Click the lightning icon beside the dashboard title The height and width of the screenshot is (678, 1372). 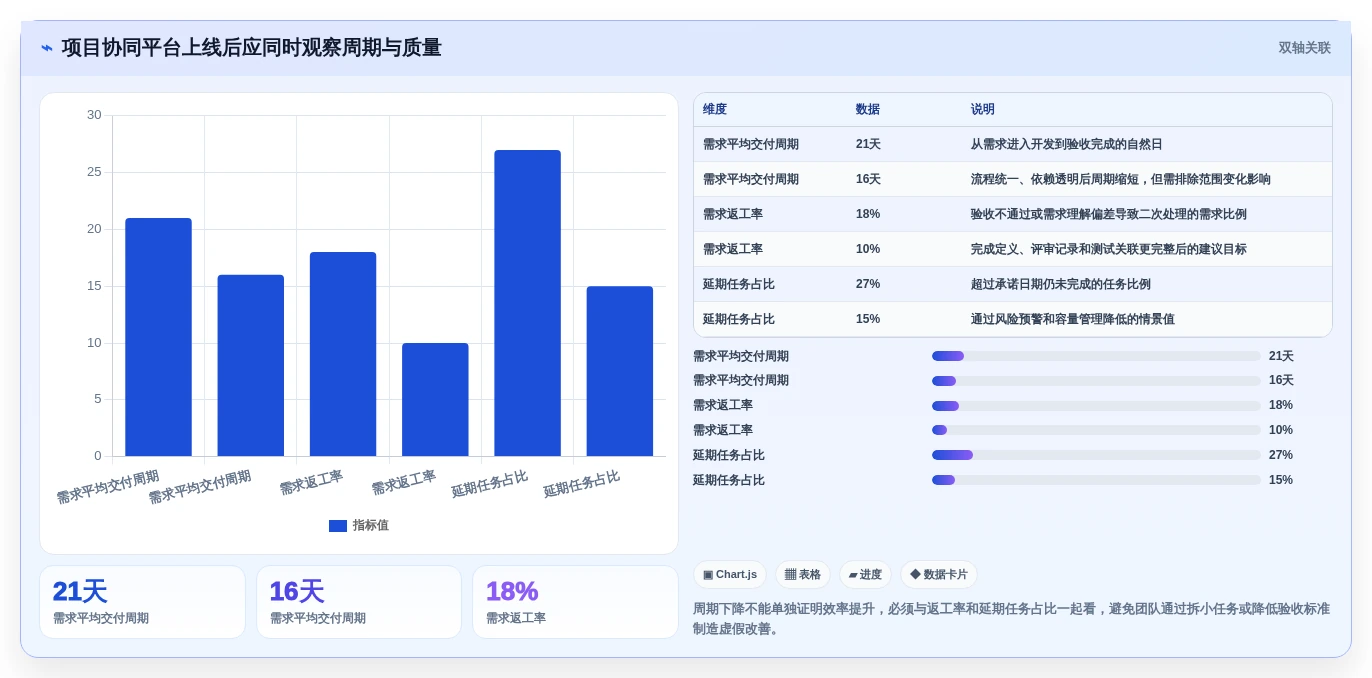click(47, 48)
